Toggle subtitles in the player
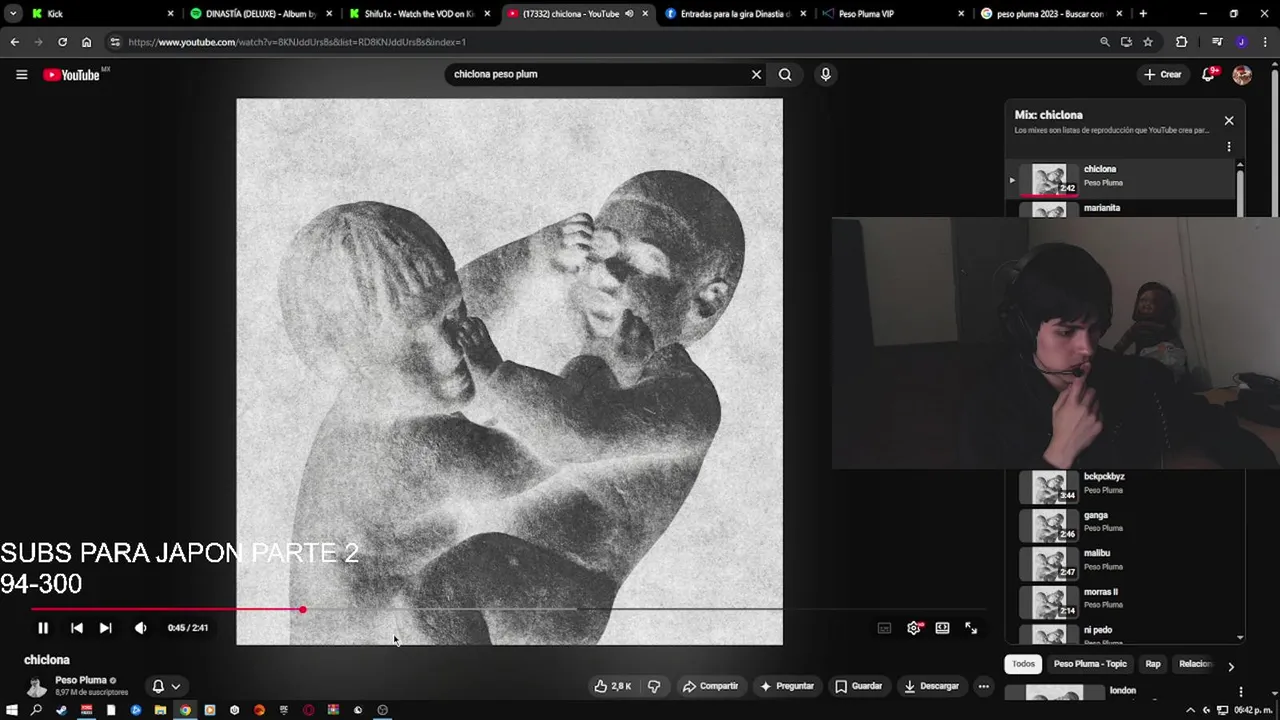 pos(884,628)
